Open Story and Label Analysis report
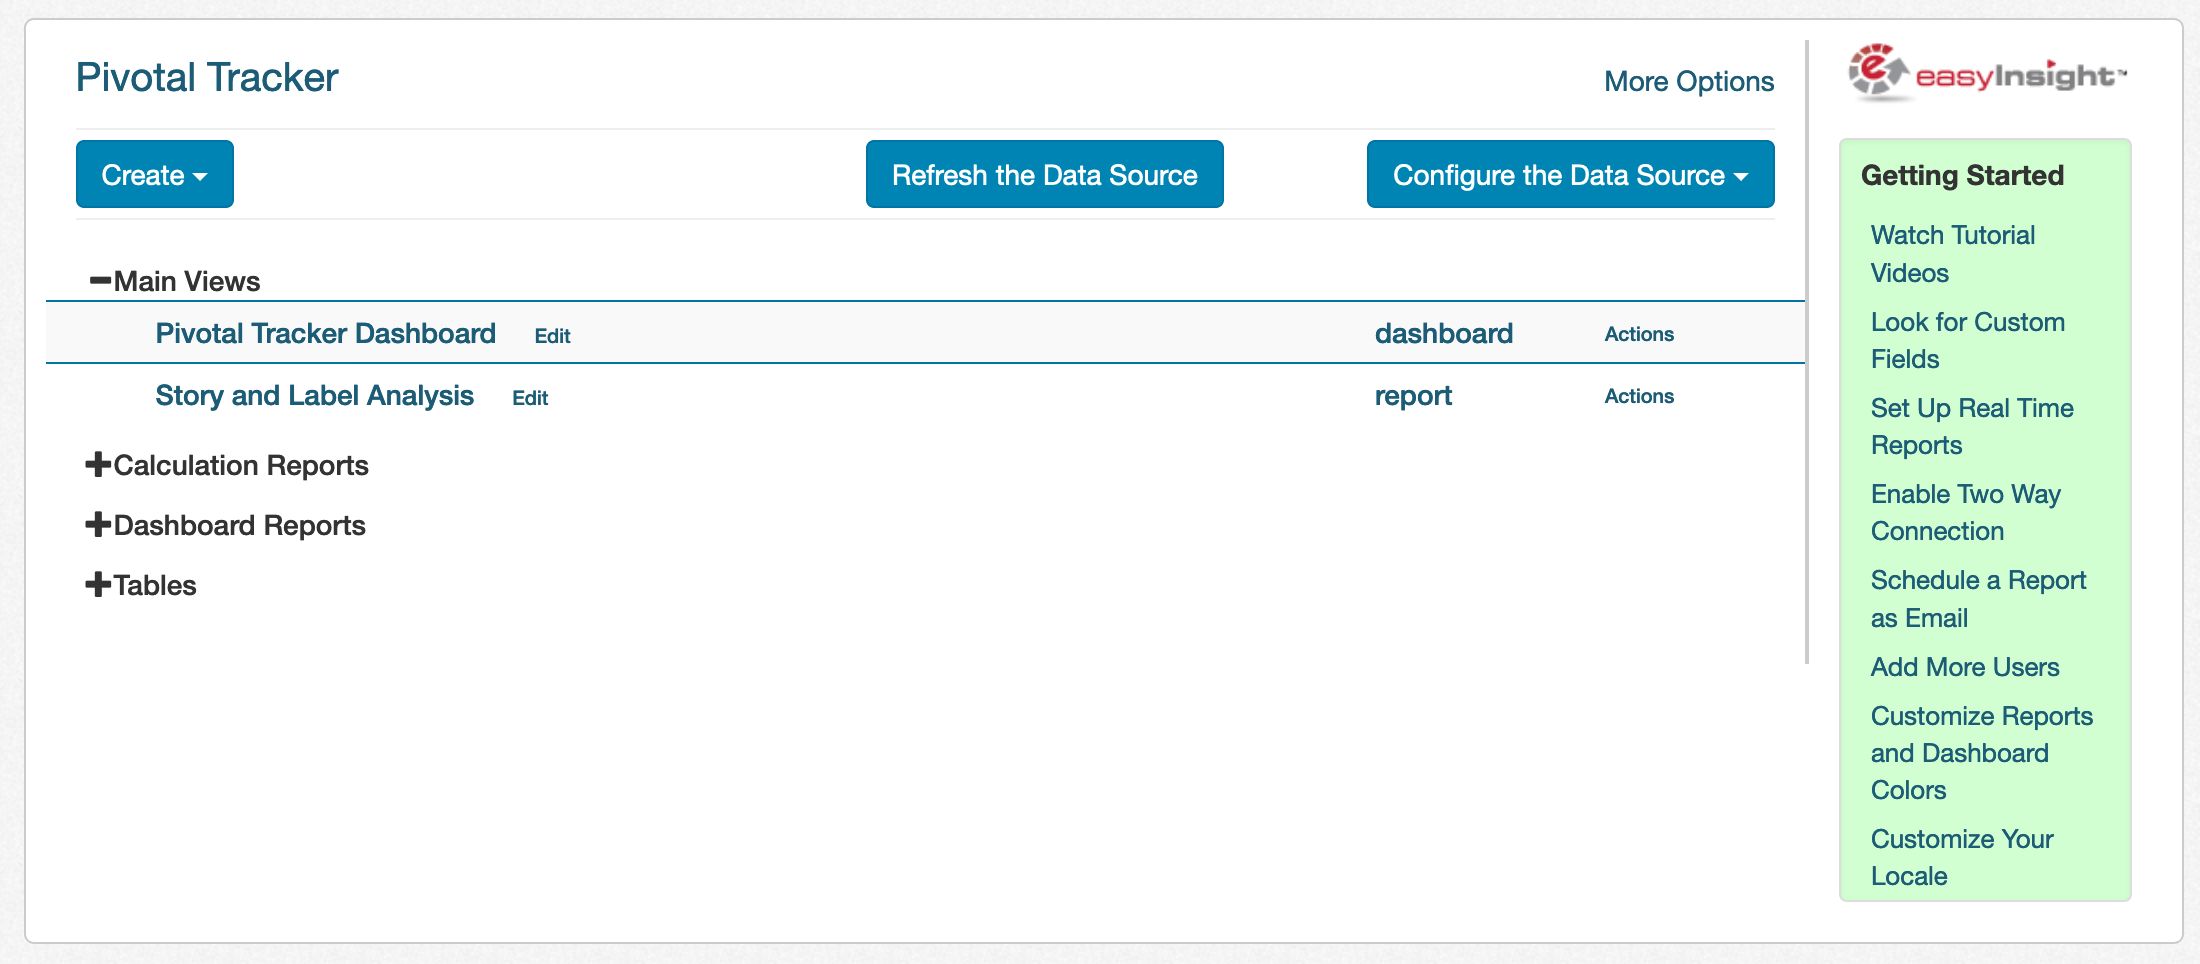The image size is (2200, 964). (x=314, y=395)
